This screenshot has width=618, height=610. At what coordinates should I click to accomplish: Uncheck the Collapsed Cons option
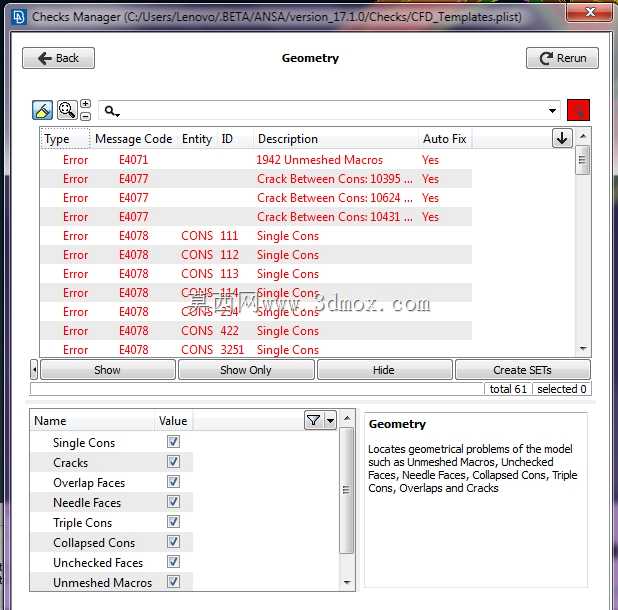coord(173,541)
